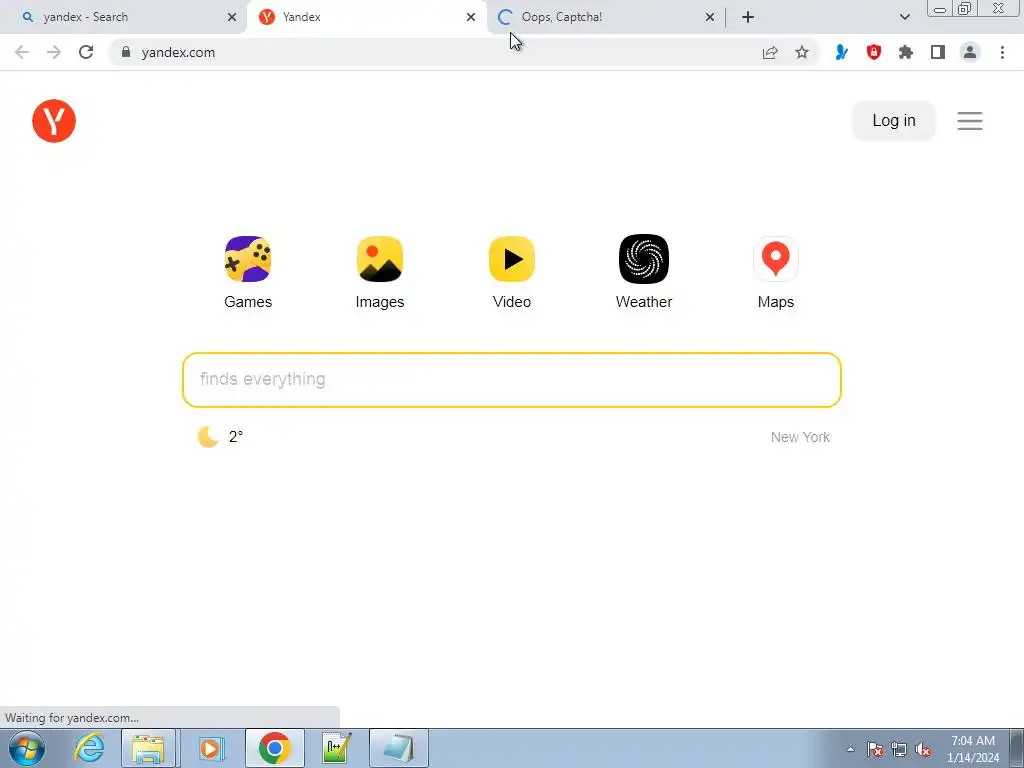This screenshot has height=768, width=1024.
Task: Close the Yandex tab
Action: pyautogui.click(x=471, y=17)
